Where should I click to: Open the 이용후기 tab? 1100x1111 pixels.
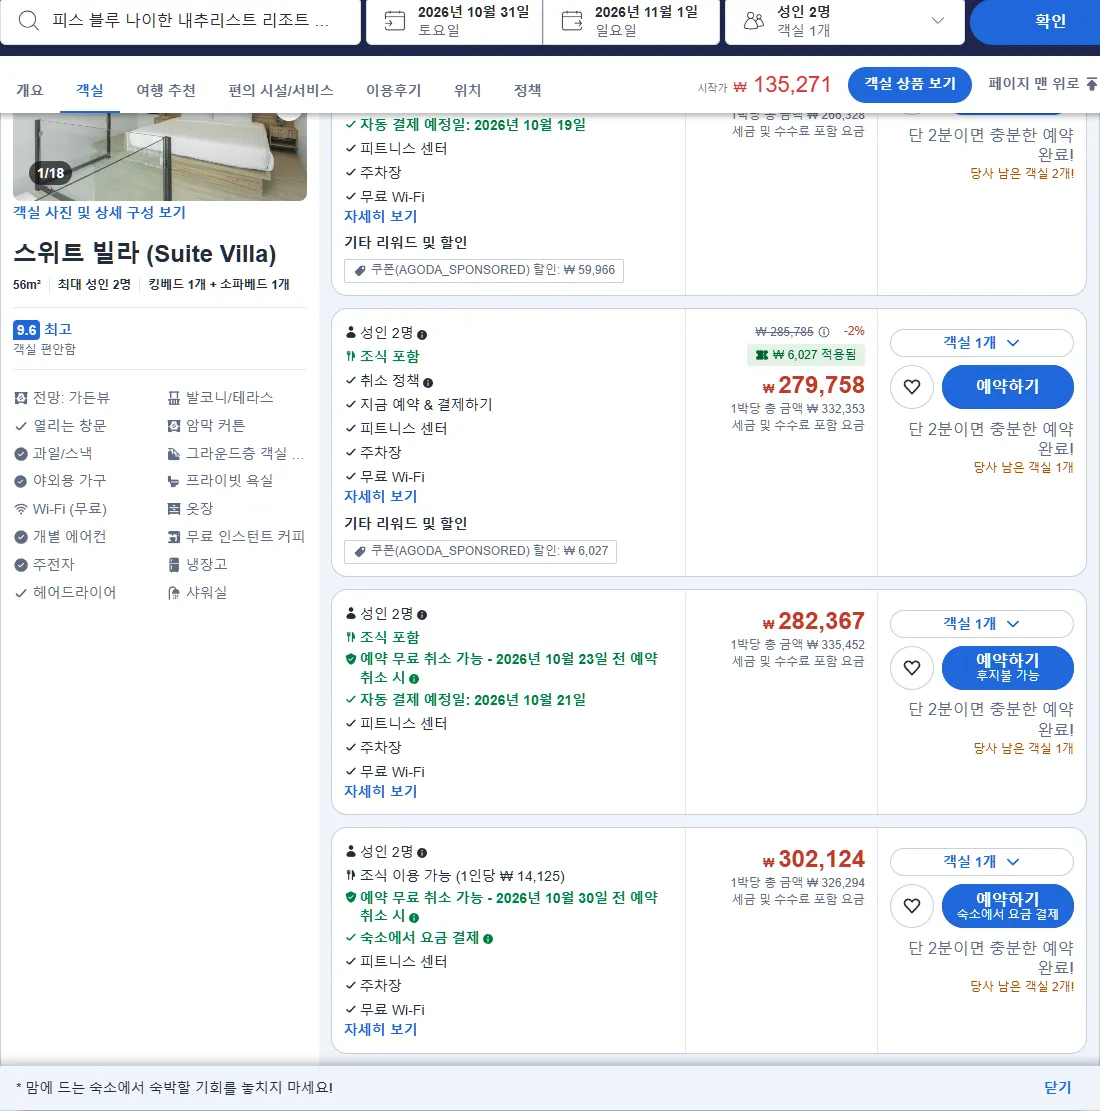(393, 90)
